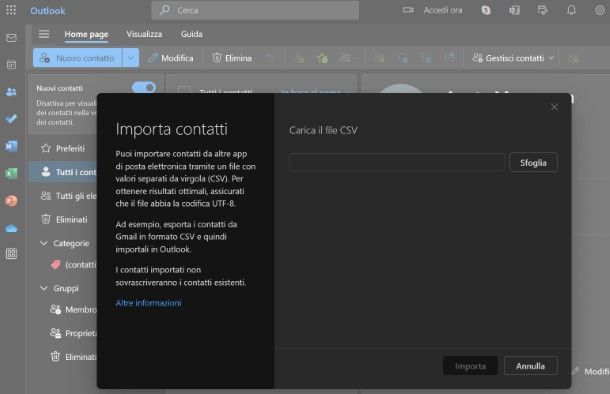The image size is (610, 394).
Task: Click the Importa button
Action: (x=470, y=366)
